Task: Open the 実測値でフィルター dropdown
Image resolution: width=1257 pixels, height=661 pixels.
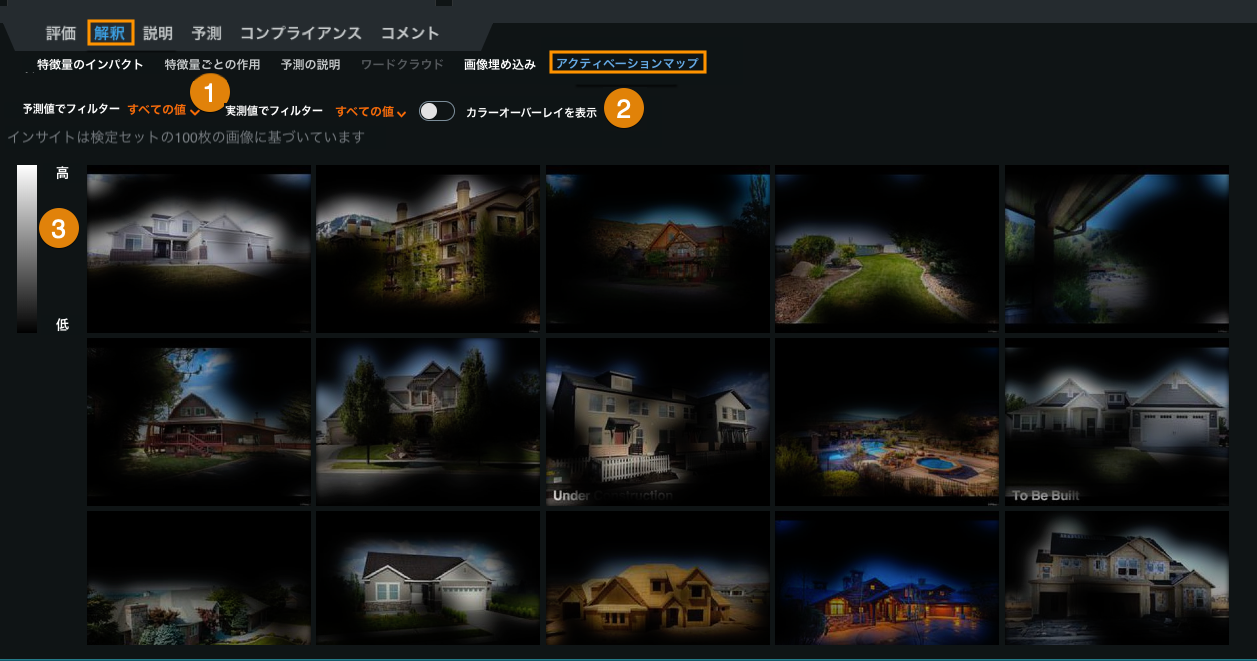Action: coord(370,111)
